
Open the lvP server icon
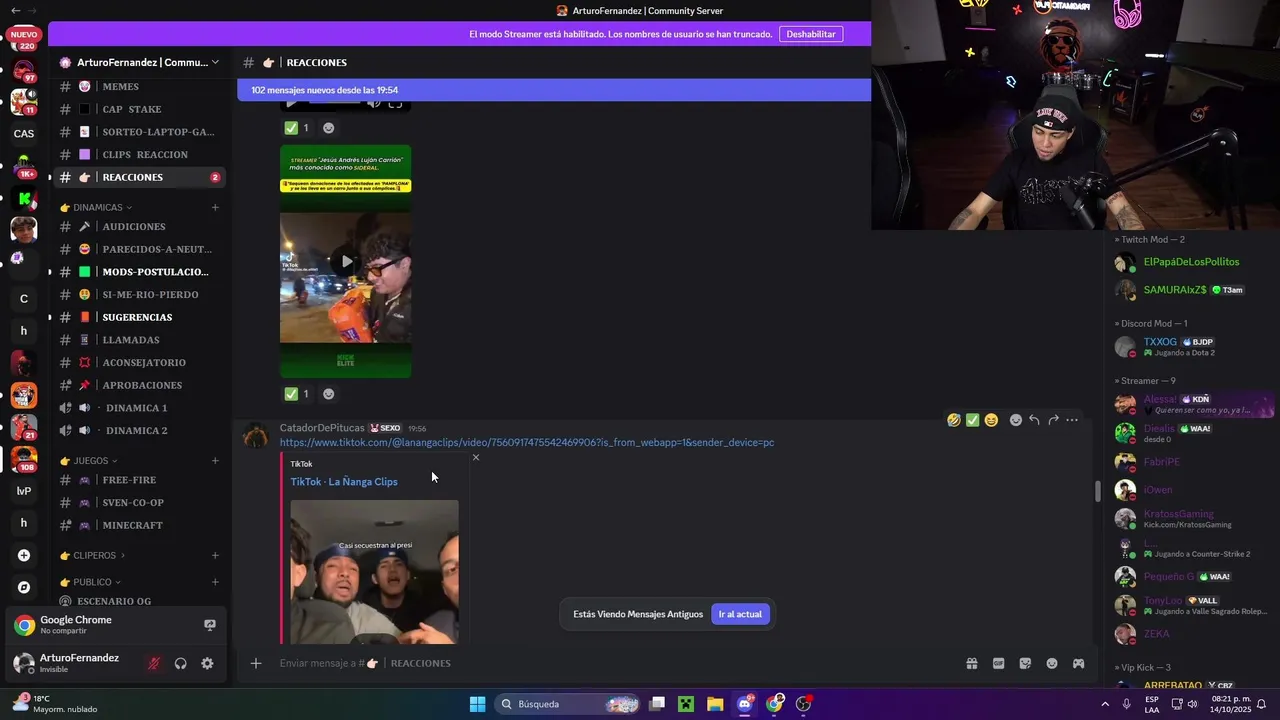tap(24, 491)
